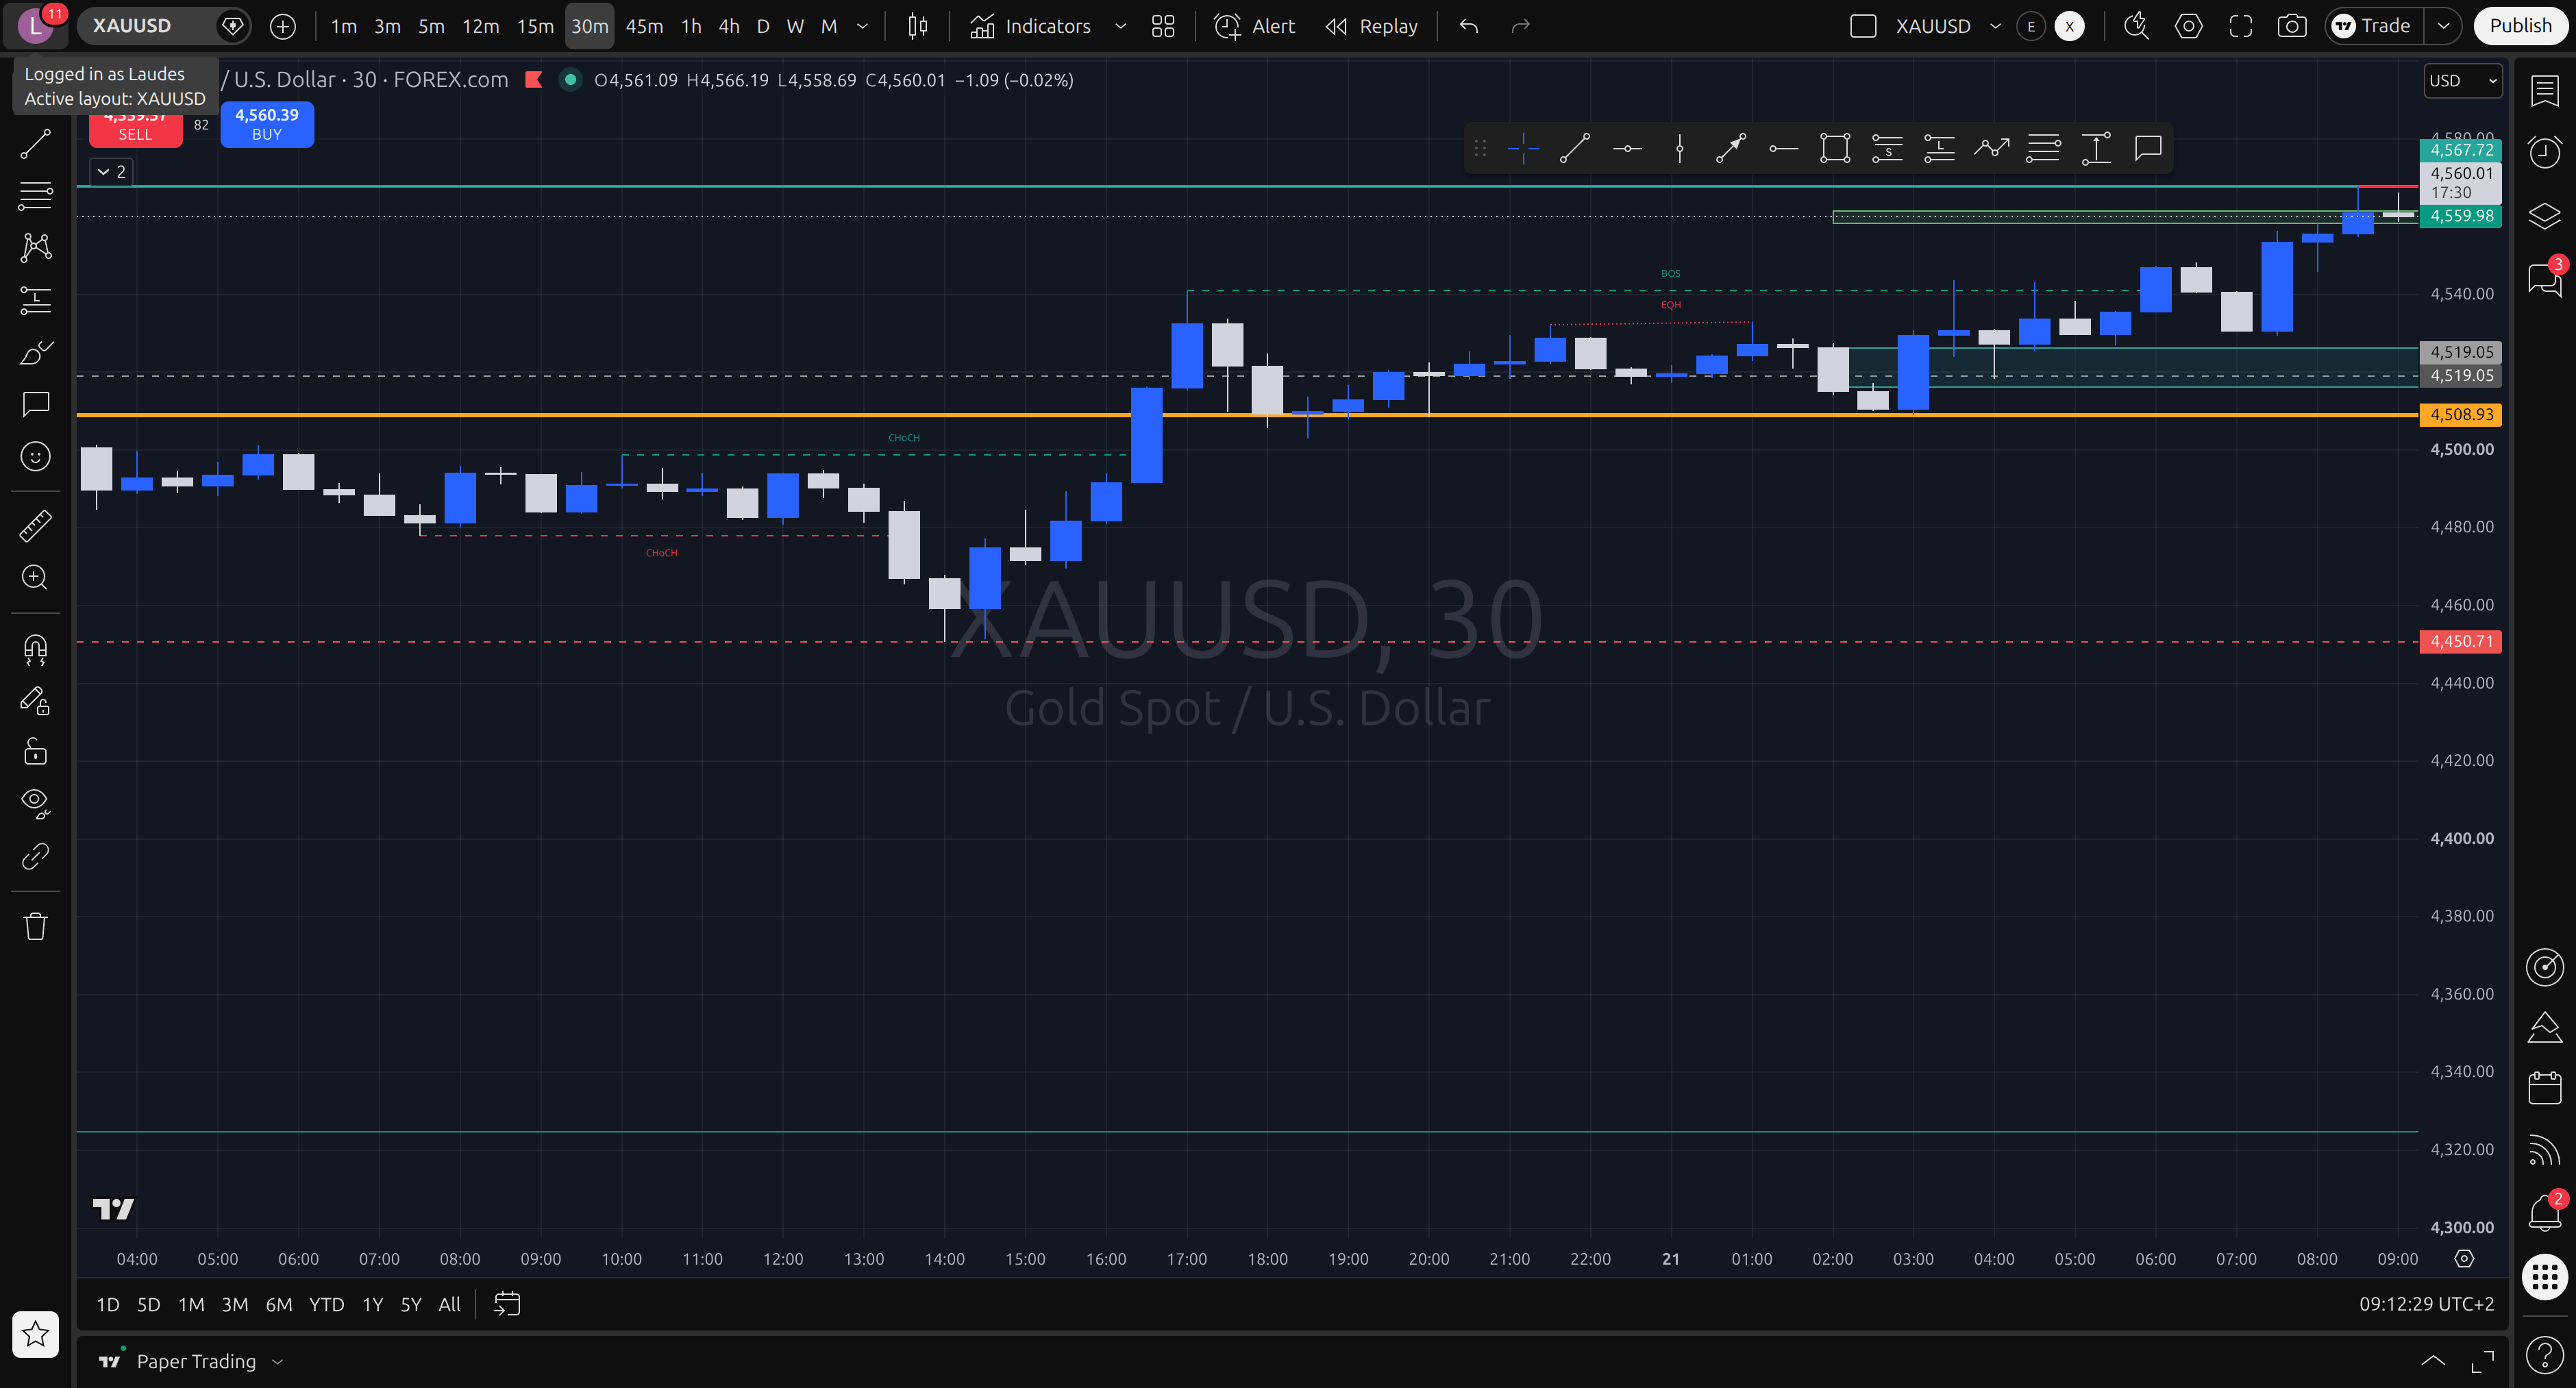Viewport: 2576px width, 1388px height.
Task: Open the emoji and icons tool
Action: point(36,457)
